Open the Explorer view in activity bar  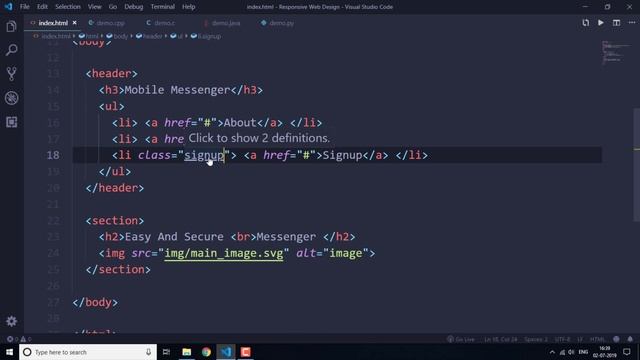click(11, 27)
